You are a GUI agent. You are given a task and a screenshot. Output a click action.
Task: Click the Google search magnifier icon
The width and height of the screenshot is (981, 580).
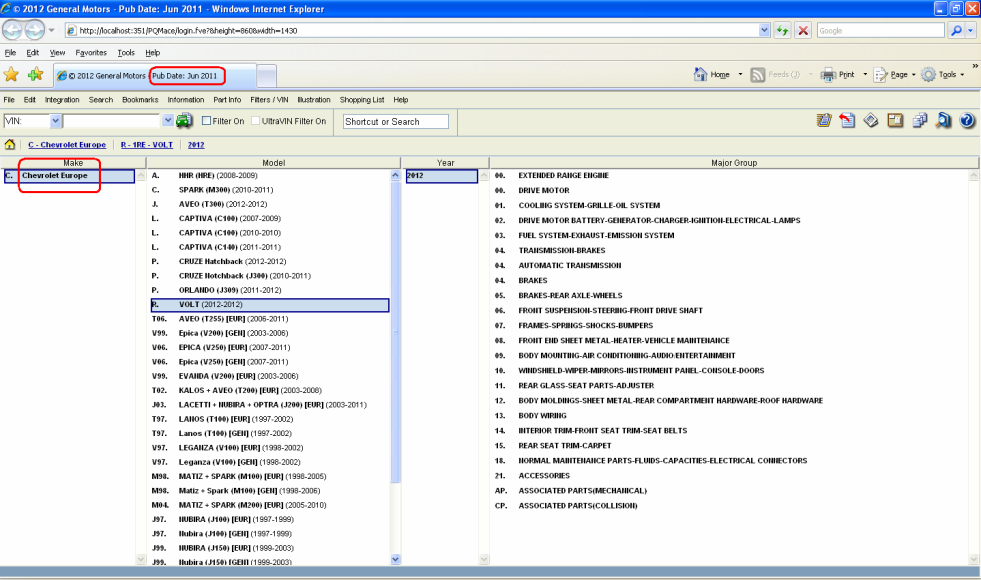tap(956, 30)
